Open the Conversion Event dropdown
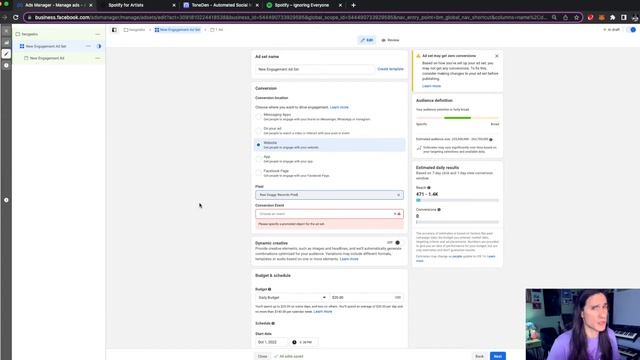The image size is (640, 360). [329, 214]
